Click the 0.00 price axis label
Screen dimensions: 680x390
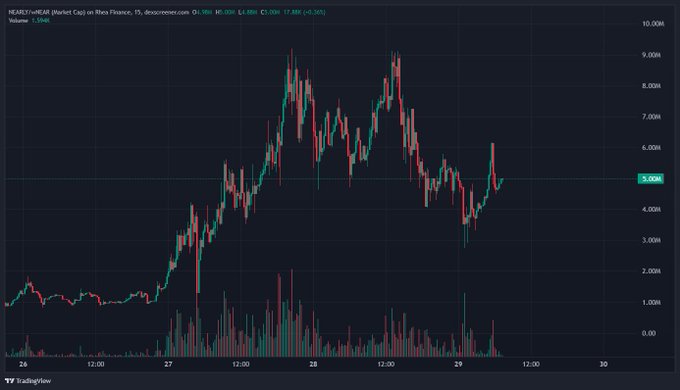pos(648,333)
